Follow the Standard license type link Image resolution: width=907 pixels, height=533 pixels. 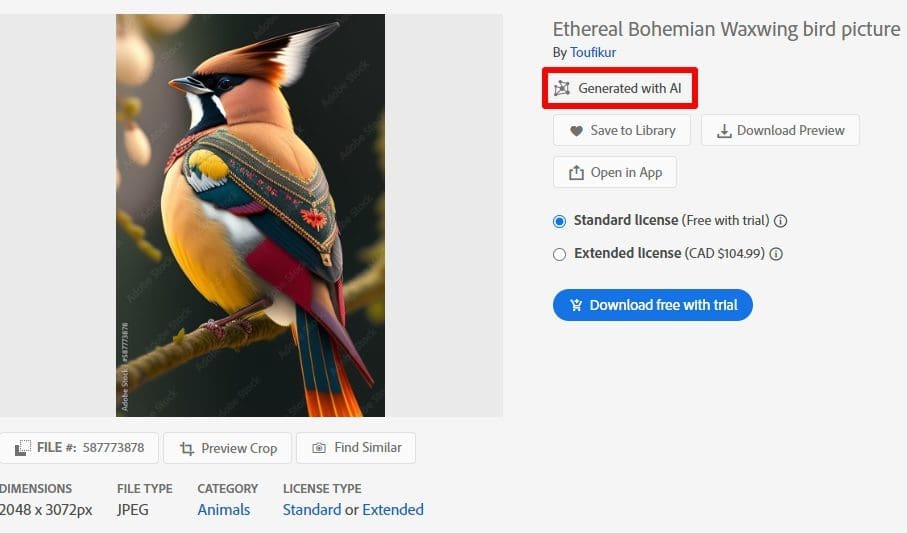click(312, 510)
